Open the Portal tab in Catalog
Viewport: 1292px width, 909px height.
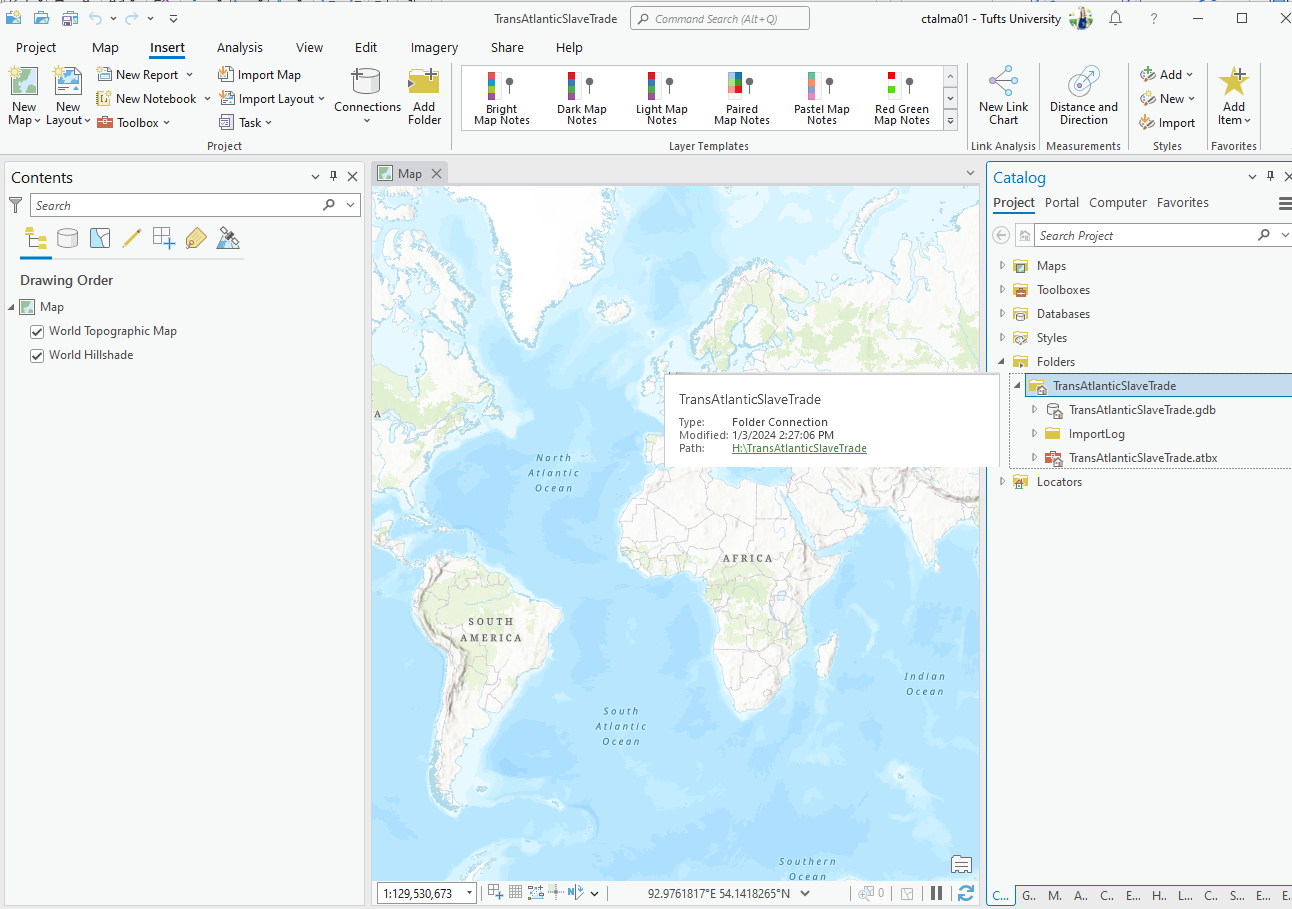pos(1061,202)
